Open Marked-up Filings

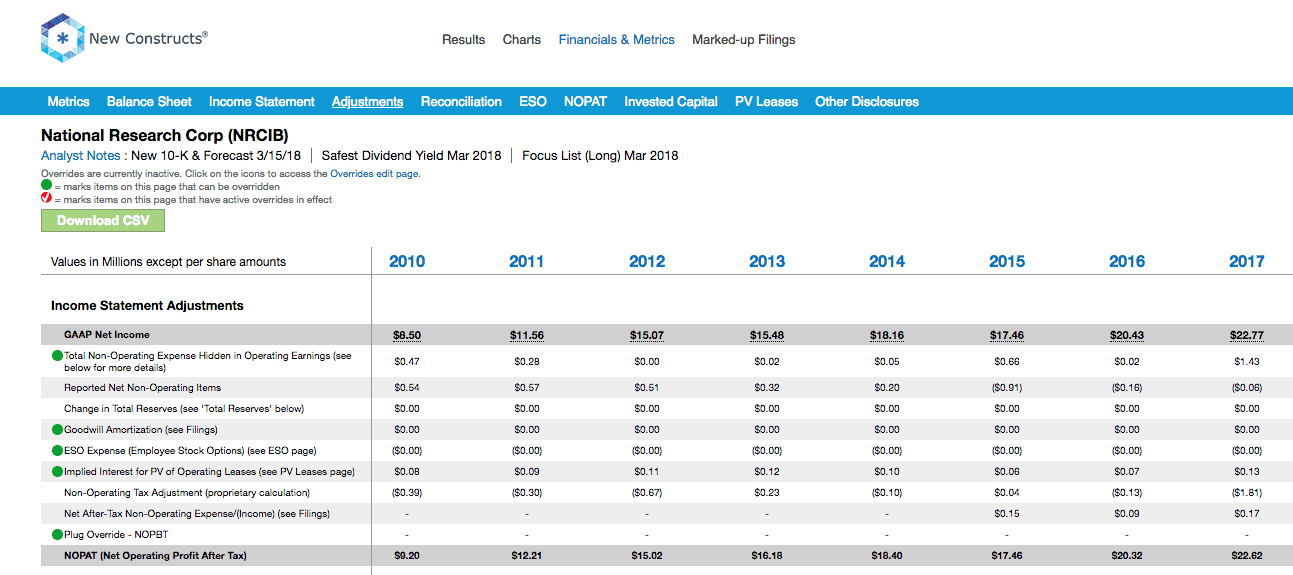click(x=744, y=40)
